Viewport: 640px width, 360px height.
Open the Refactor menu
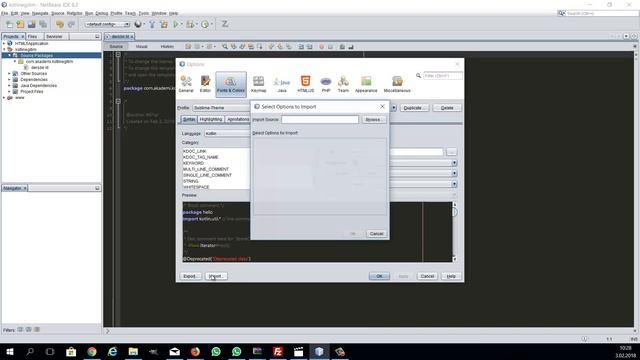click(75, 13)
